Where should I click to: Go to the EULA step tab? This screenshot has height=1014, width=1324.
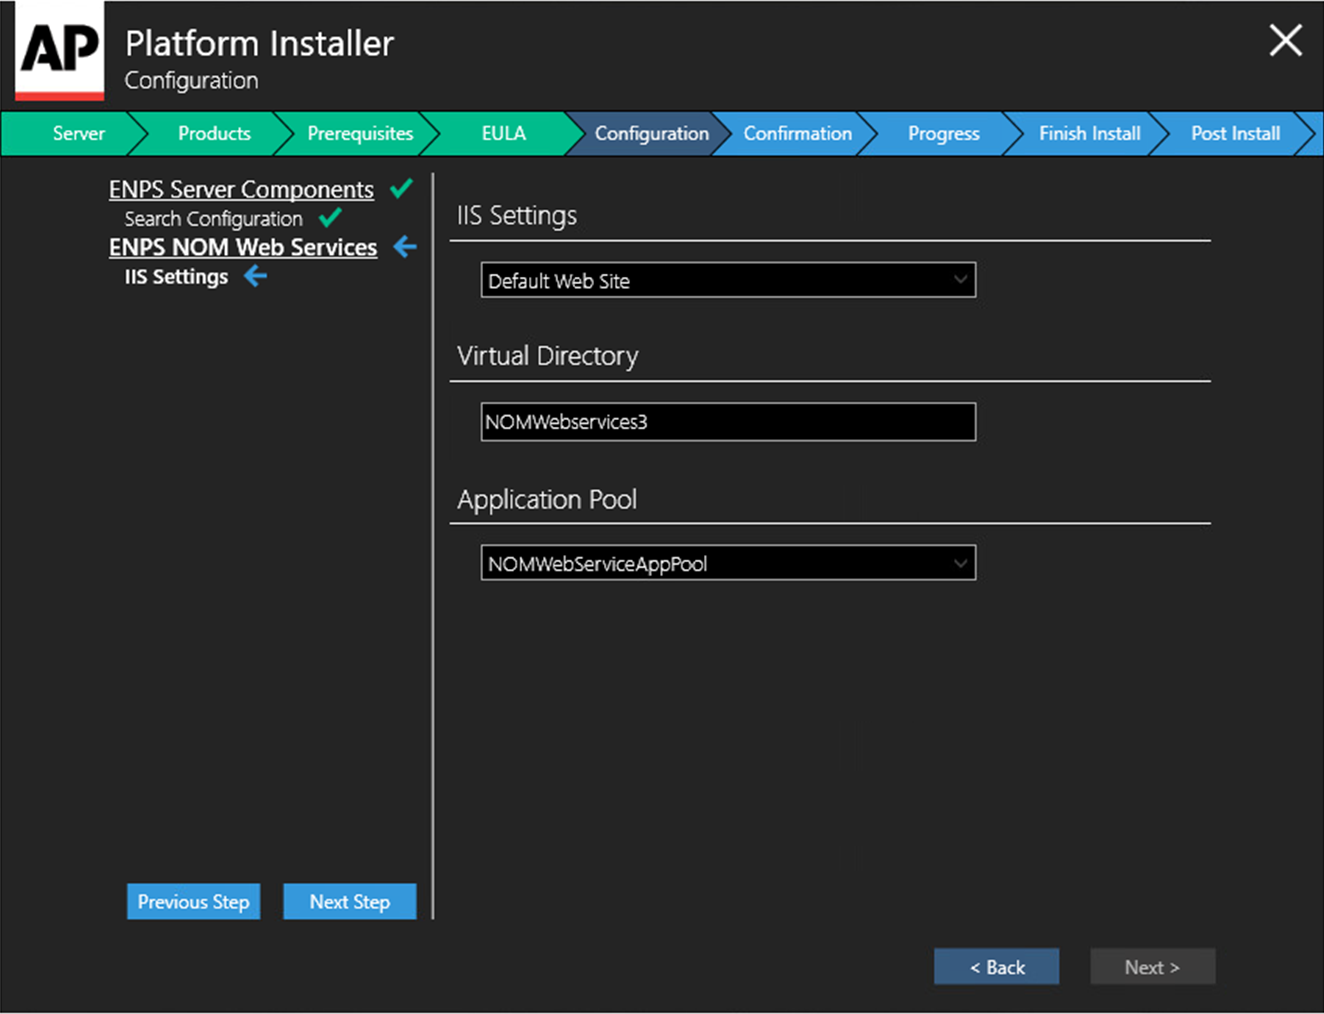tap(503, 133)
